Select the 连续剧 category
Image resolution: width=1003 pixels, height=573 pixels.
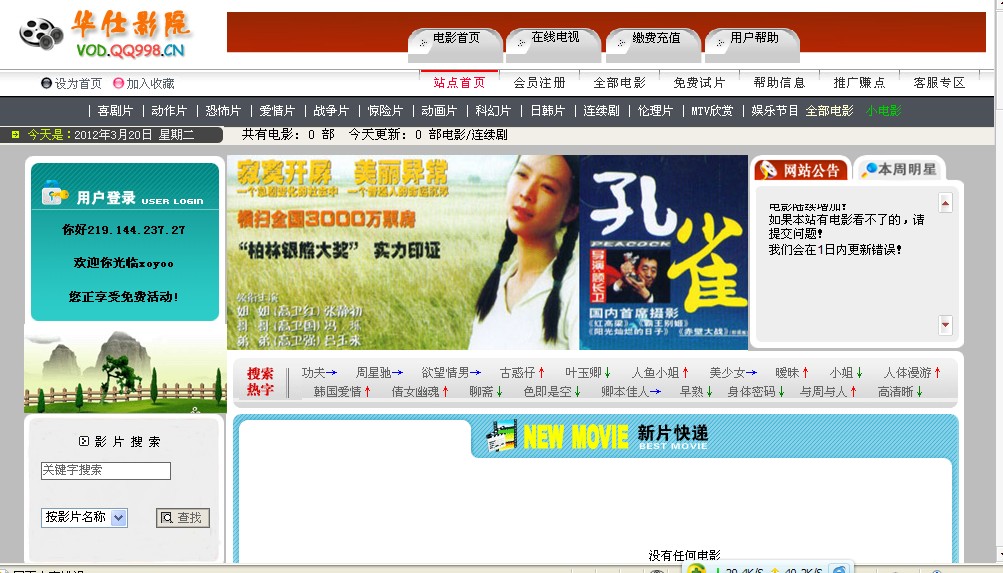pyautogui.click(x=601, y=111)
